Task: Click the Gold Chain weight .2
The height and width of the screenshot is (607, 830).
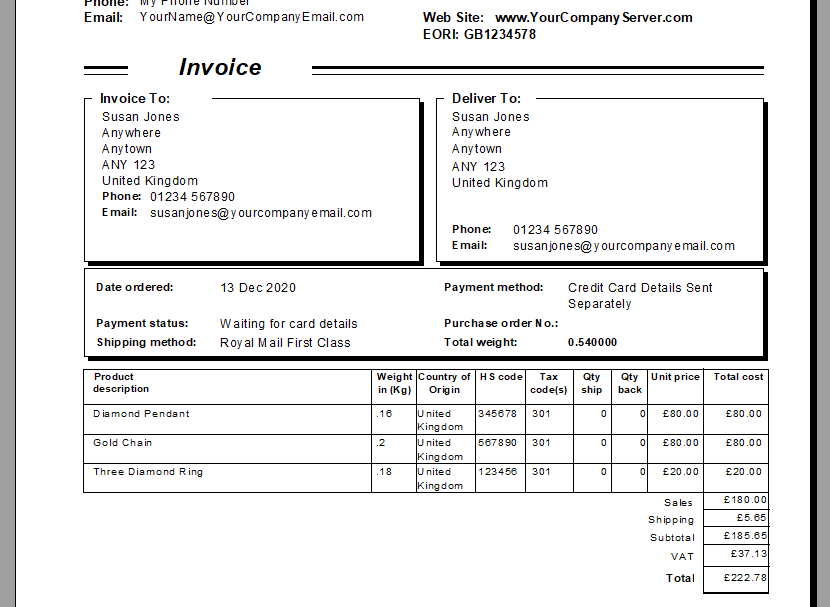Action: [x=381, y=443]
